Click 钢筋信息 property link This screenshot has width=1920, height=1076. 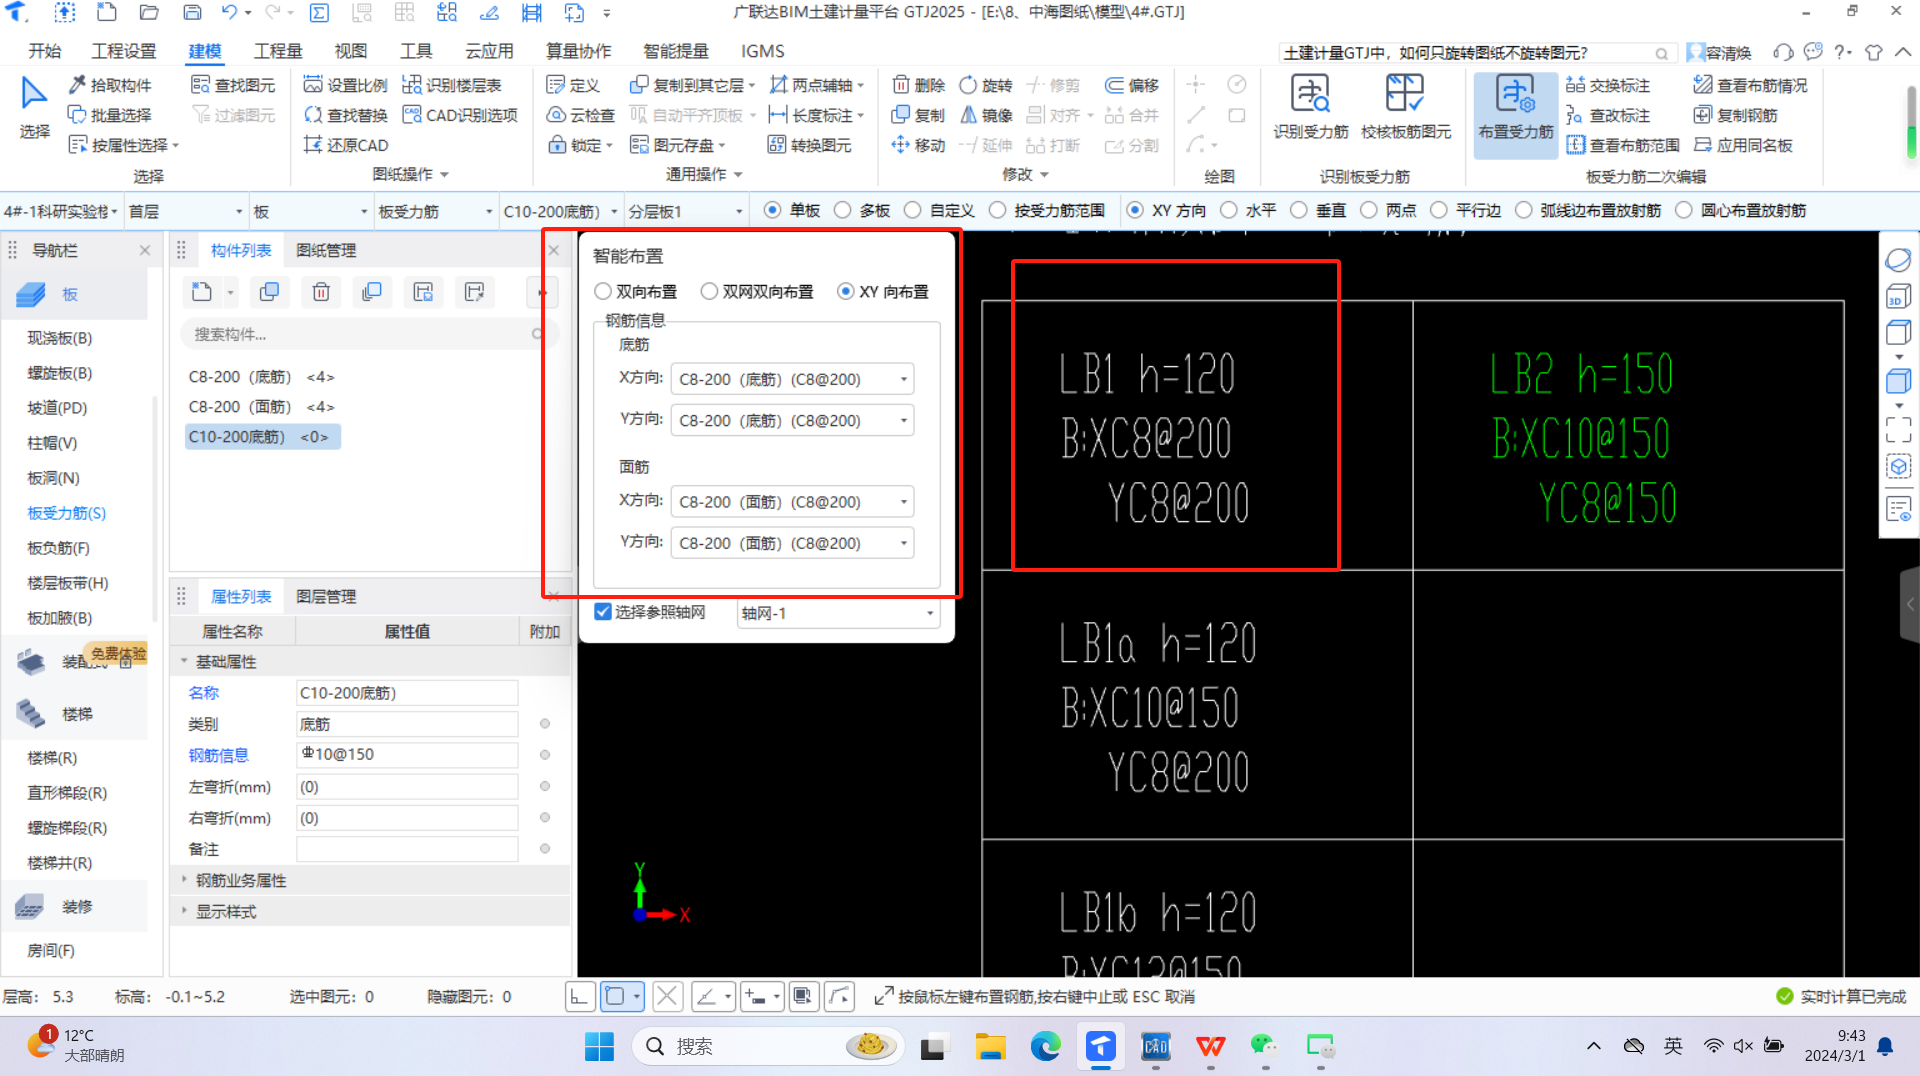(218, 755)
